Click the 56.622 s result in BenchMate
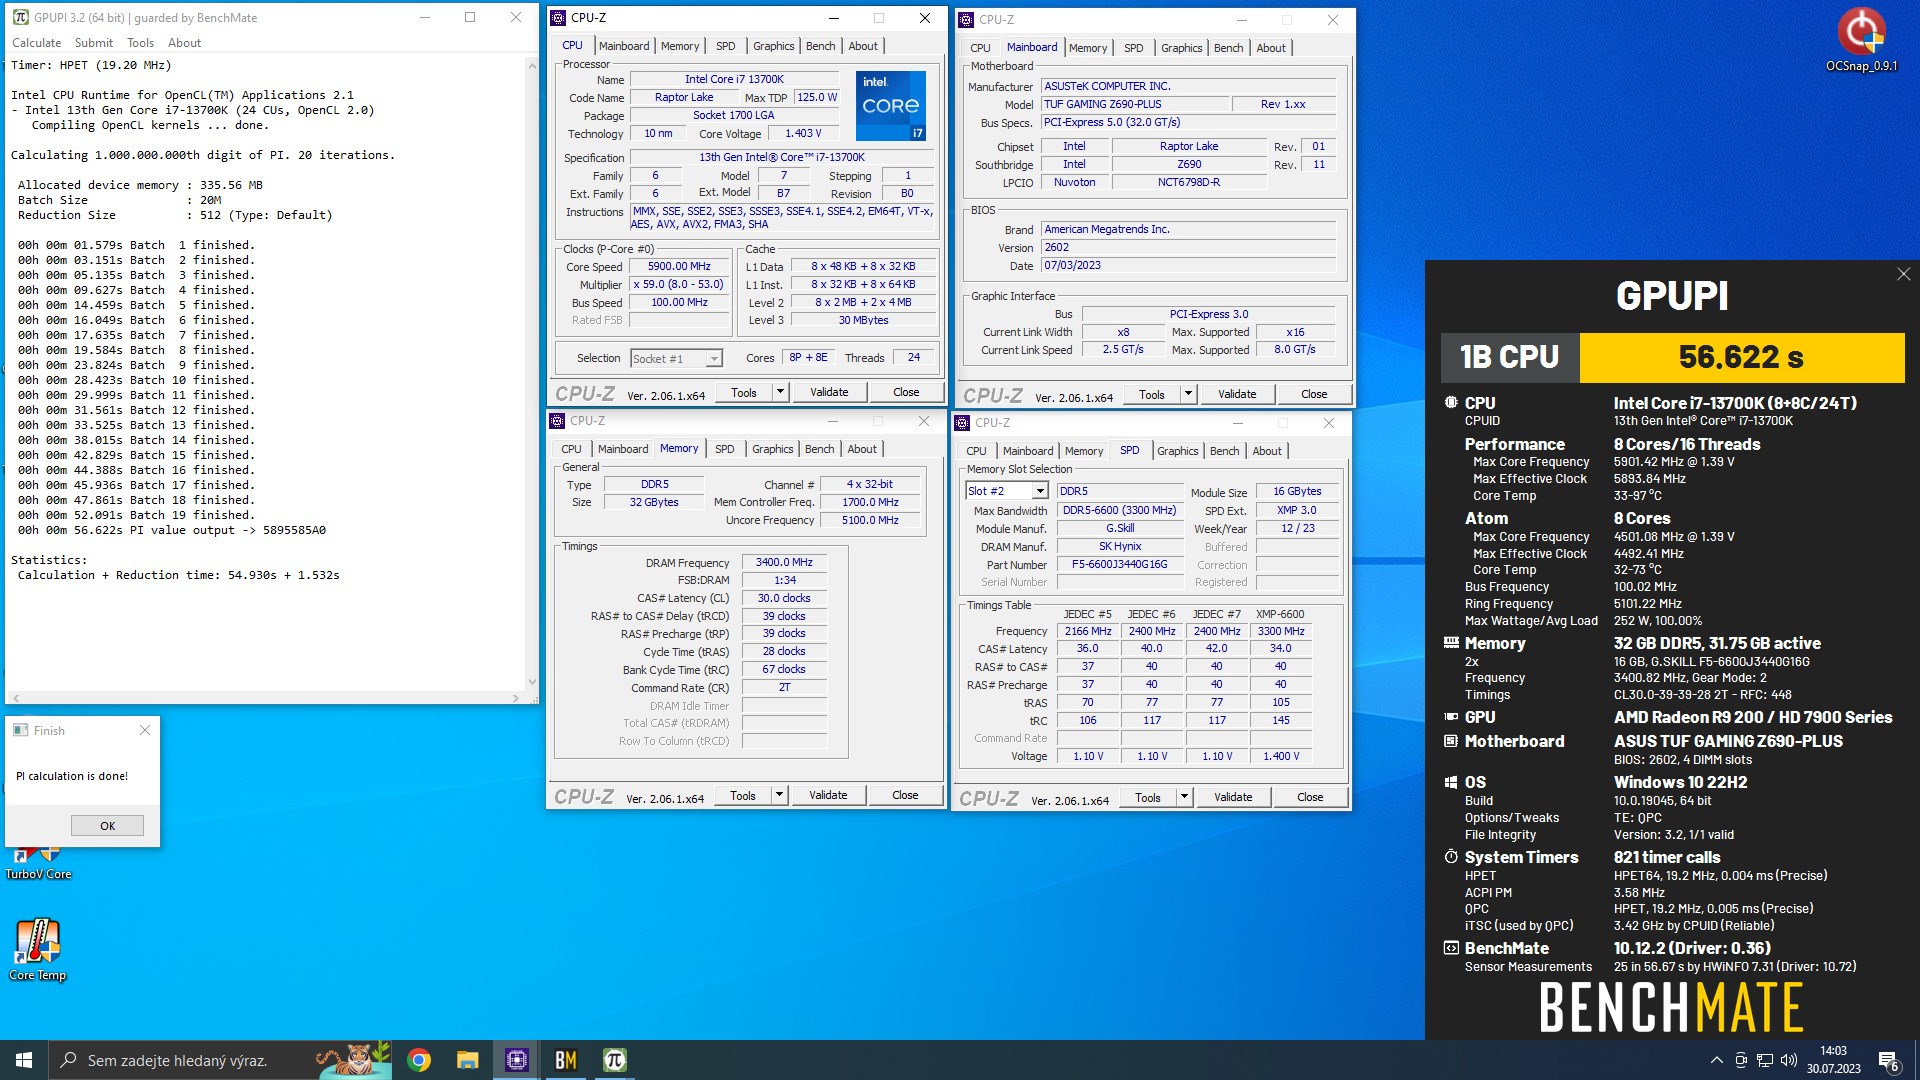Image resolution: width=1920 pixels, height=1080 pixels. coord(1741,357)
